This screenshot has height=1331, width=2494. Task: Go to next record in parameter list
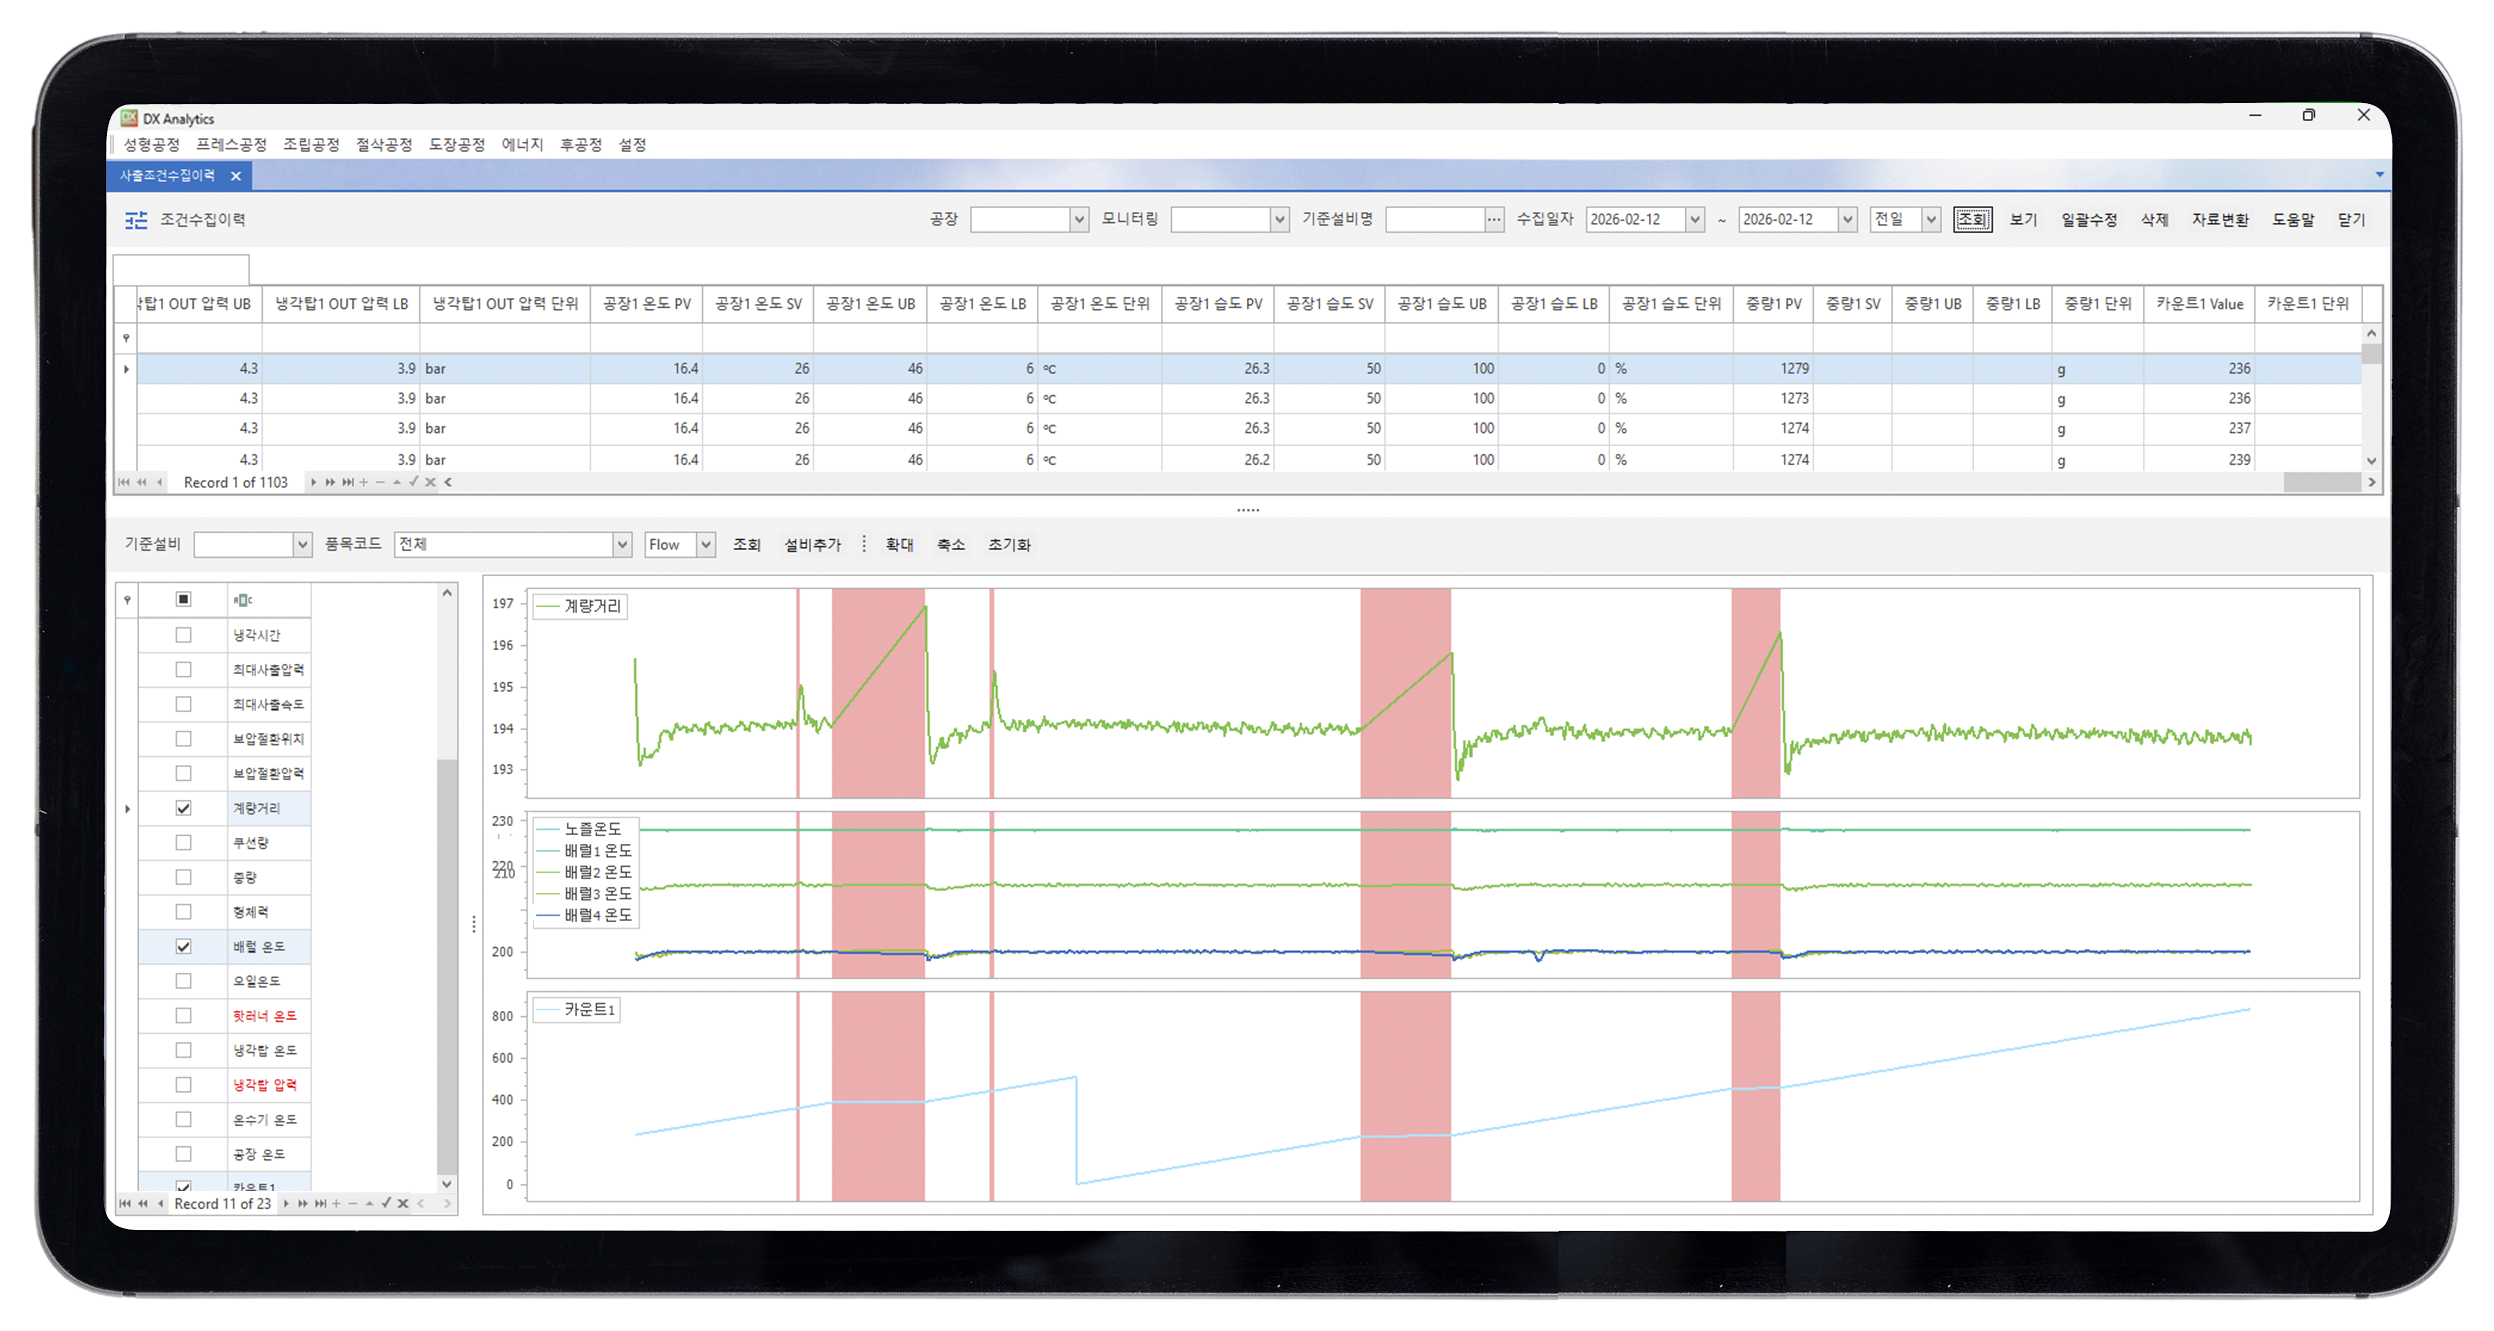(x=286, y=1203)
